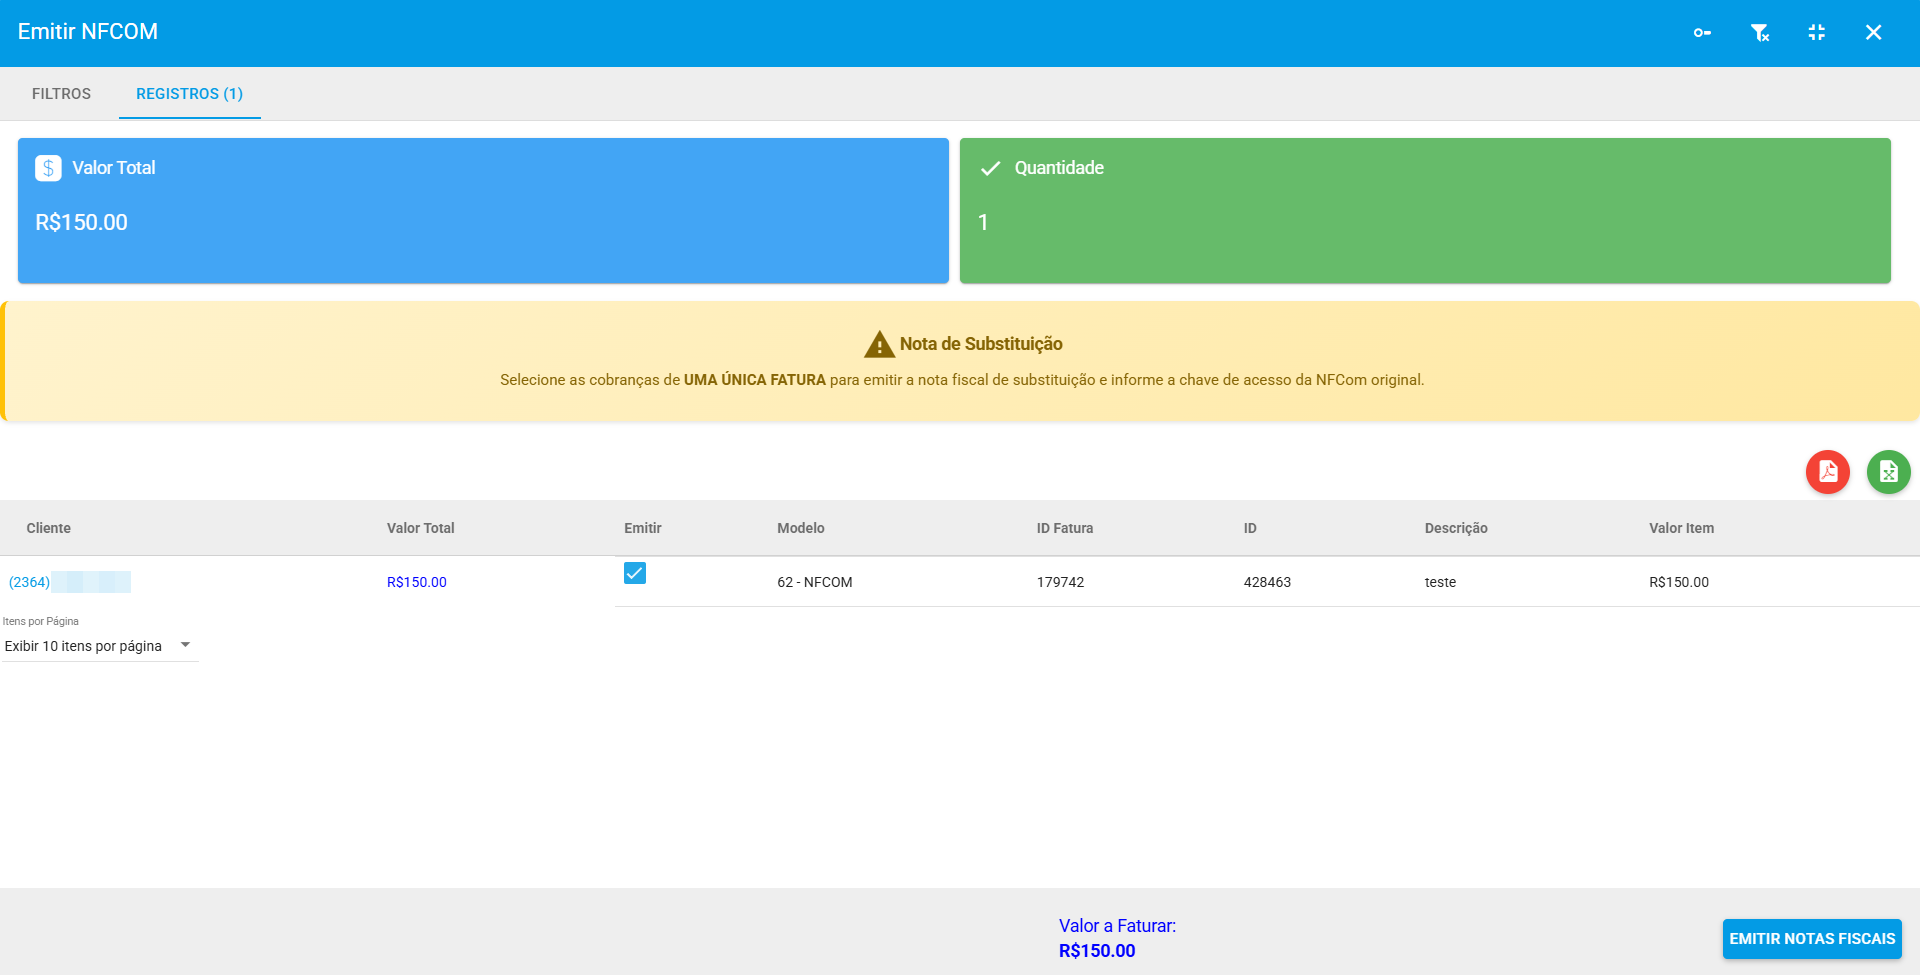
Task: Export records to PDF
Action: 1828,472
